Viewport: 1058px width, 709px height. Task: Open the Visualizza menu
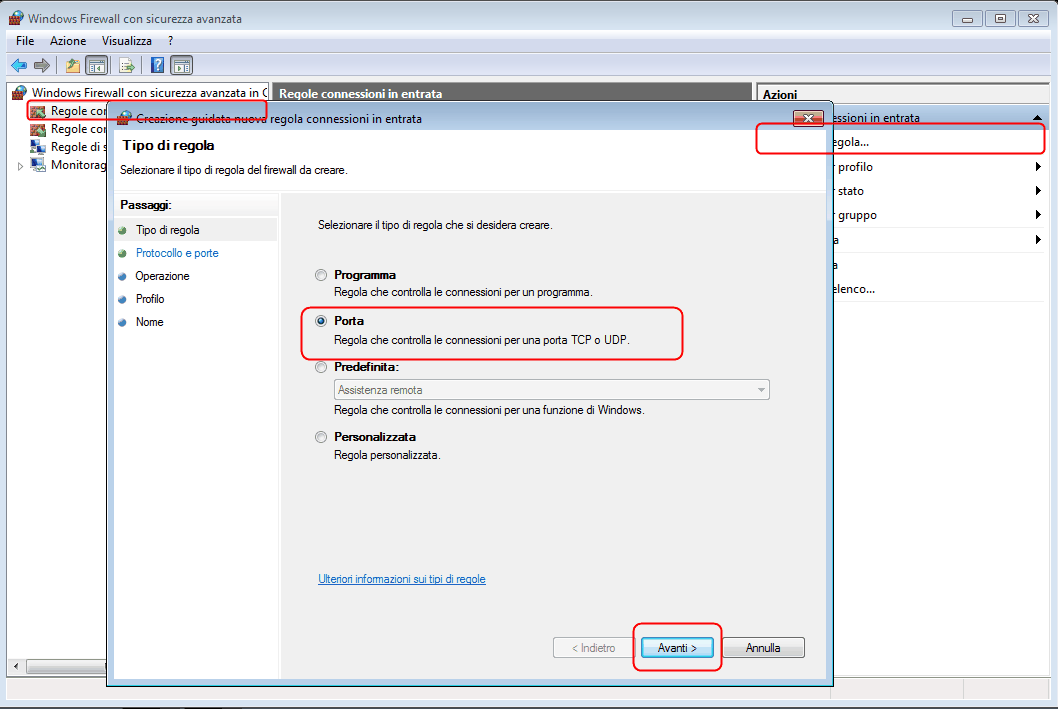click(127, 41)
